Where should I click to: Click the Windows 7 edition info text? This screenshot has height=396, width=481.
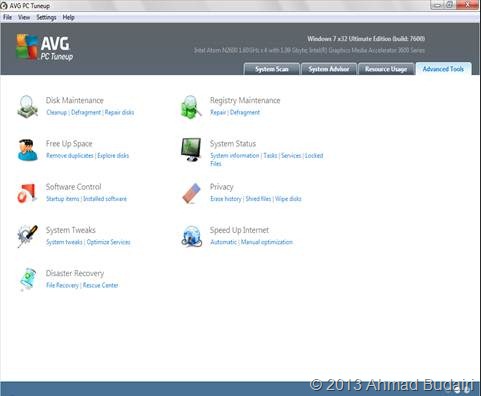point(366,39)
